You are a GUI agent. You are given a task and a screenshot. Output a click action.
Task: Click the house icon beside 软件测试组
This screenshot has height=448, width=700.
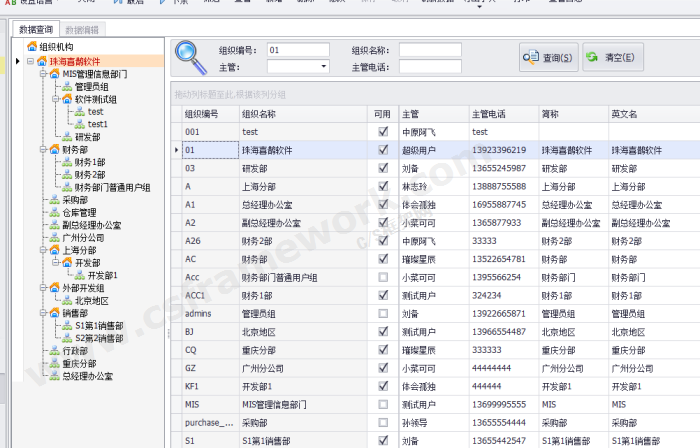[67, 100]
